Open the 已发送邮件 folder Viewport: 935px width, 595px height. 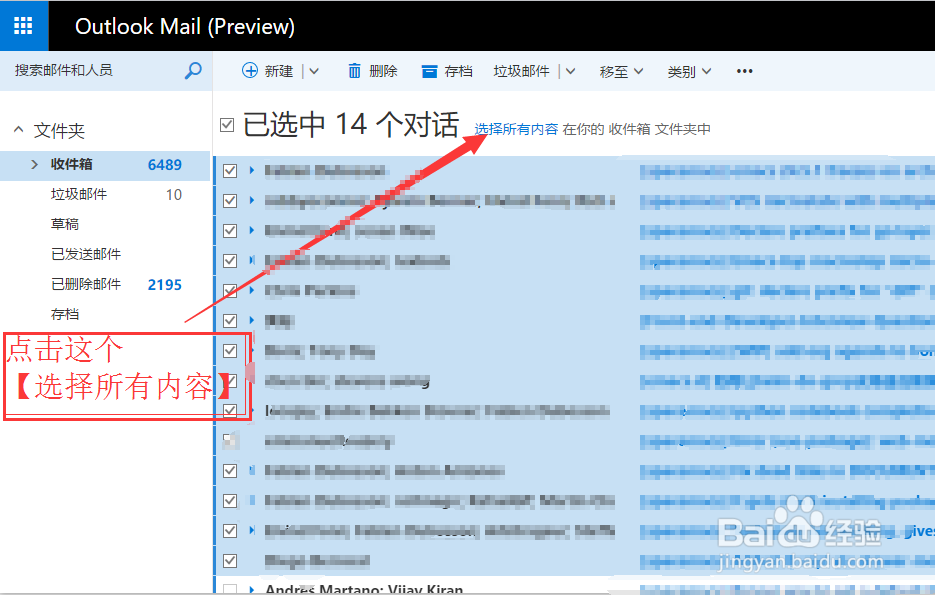[x=86, y=254]
